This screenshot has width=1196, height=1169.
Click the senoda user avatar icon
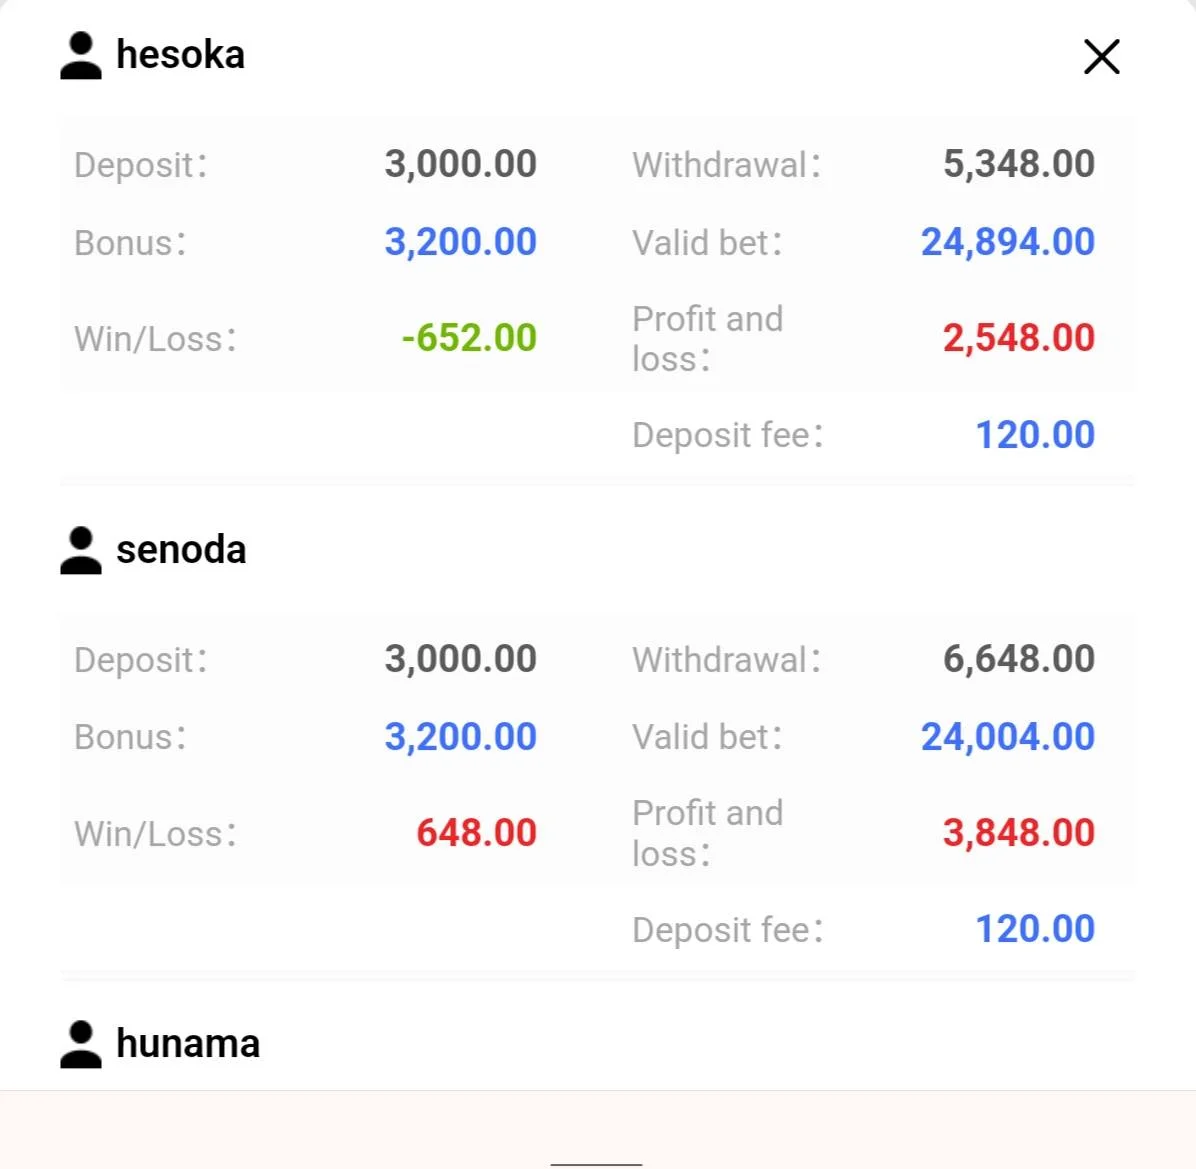pyautogui.click(x=81, y=550)
